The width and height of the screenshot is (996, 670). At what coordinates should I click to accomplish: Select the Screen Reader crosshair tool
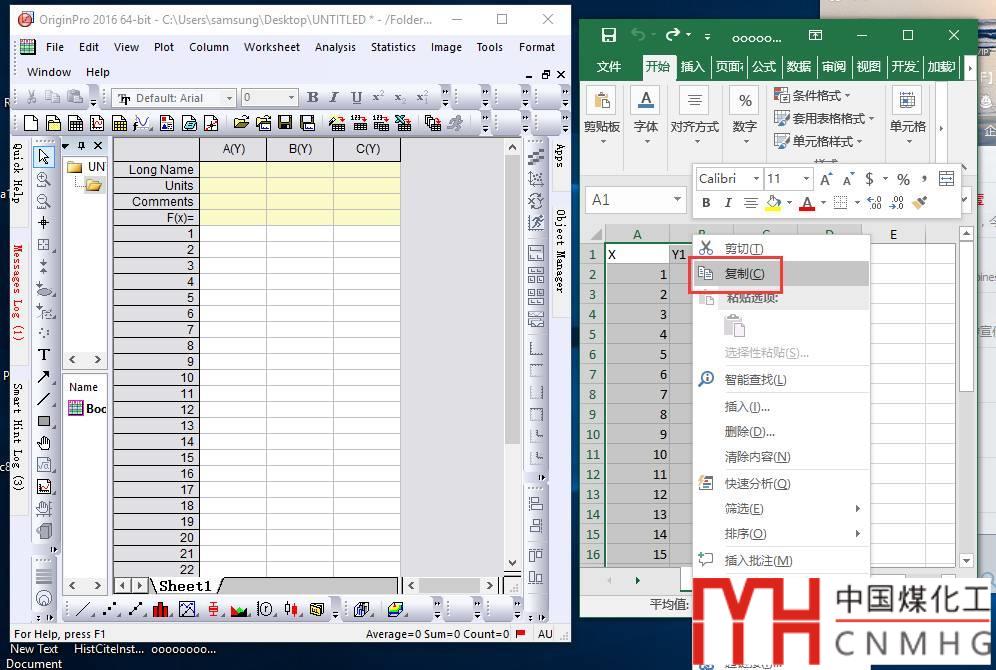tap(43, 222)
